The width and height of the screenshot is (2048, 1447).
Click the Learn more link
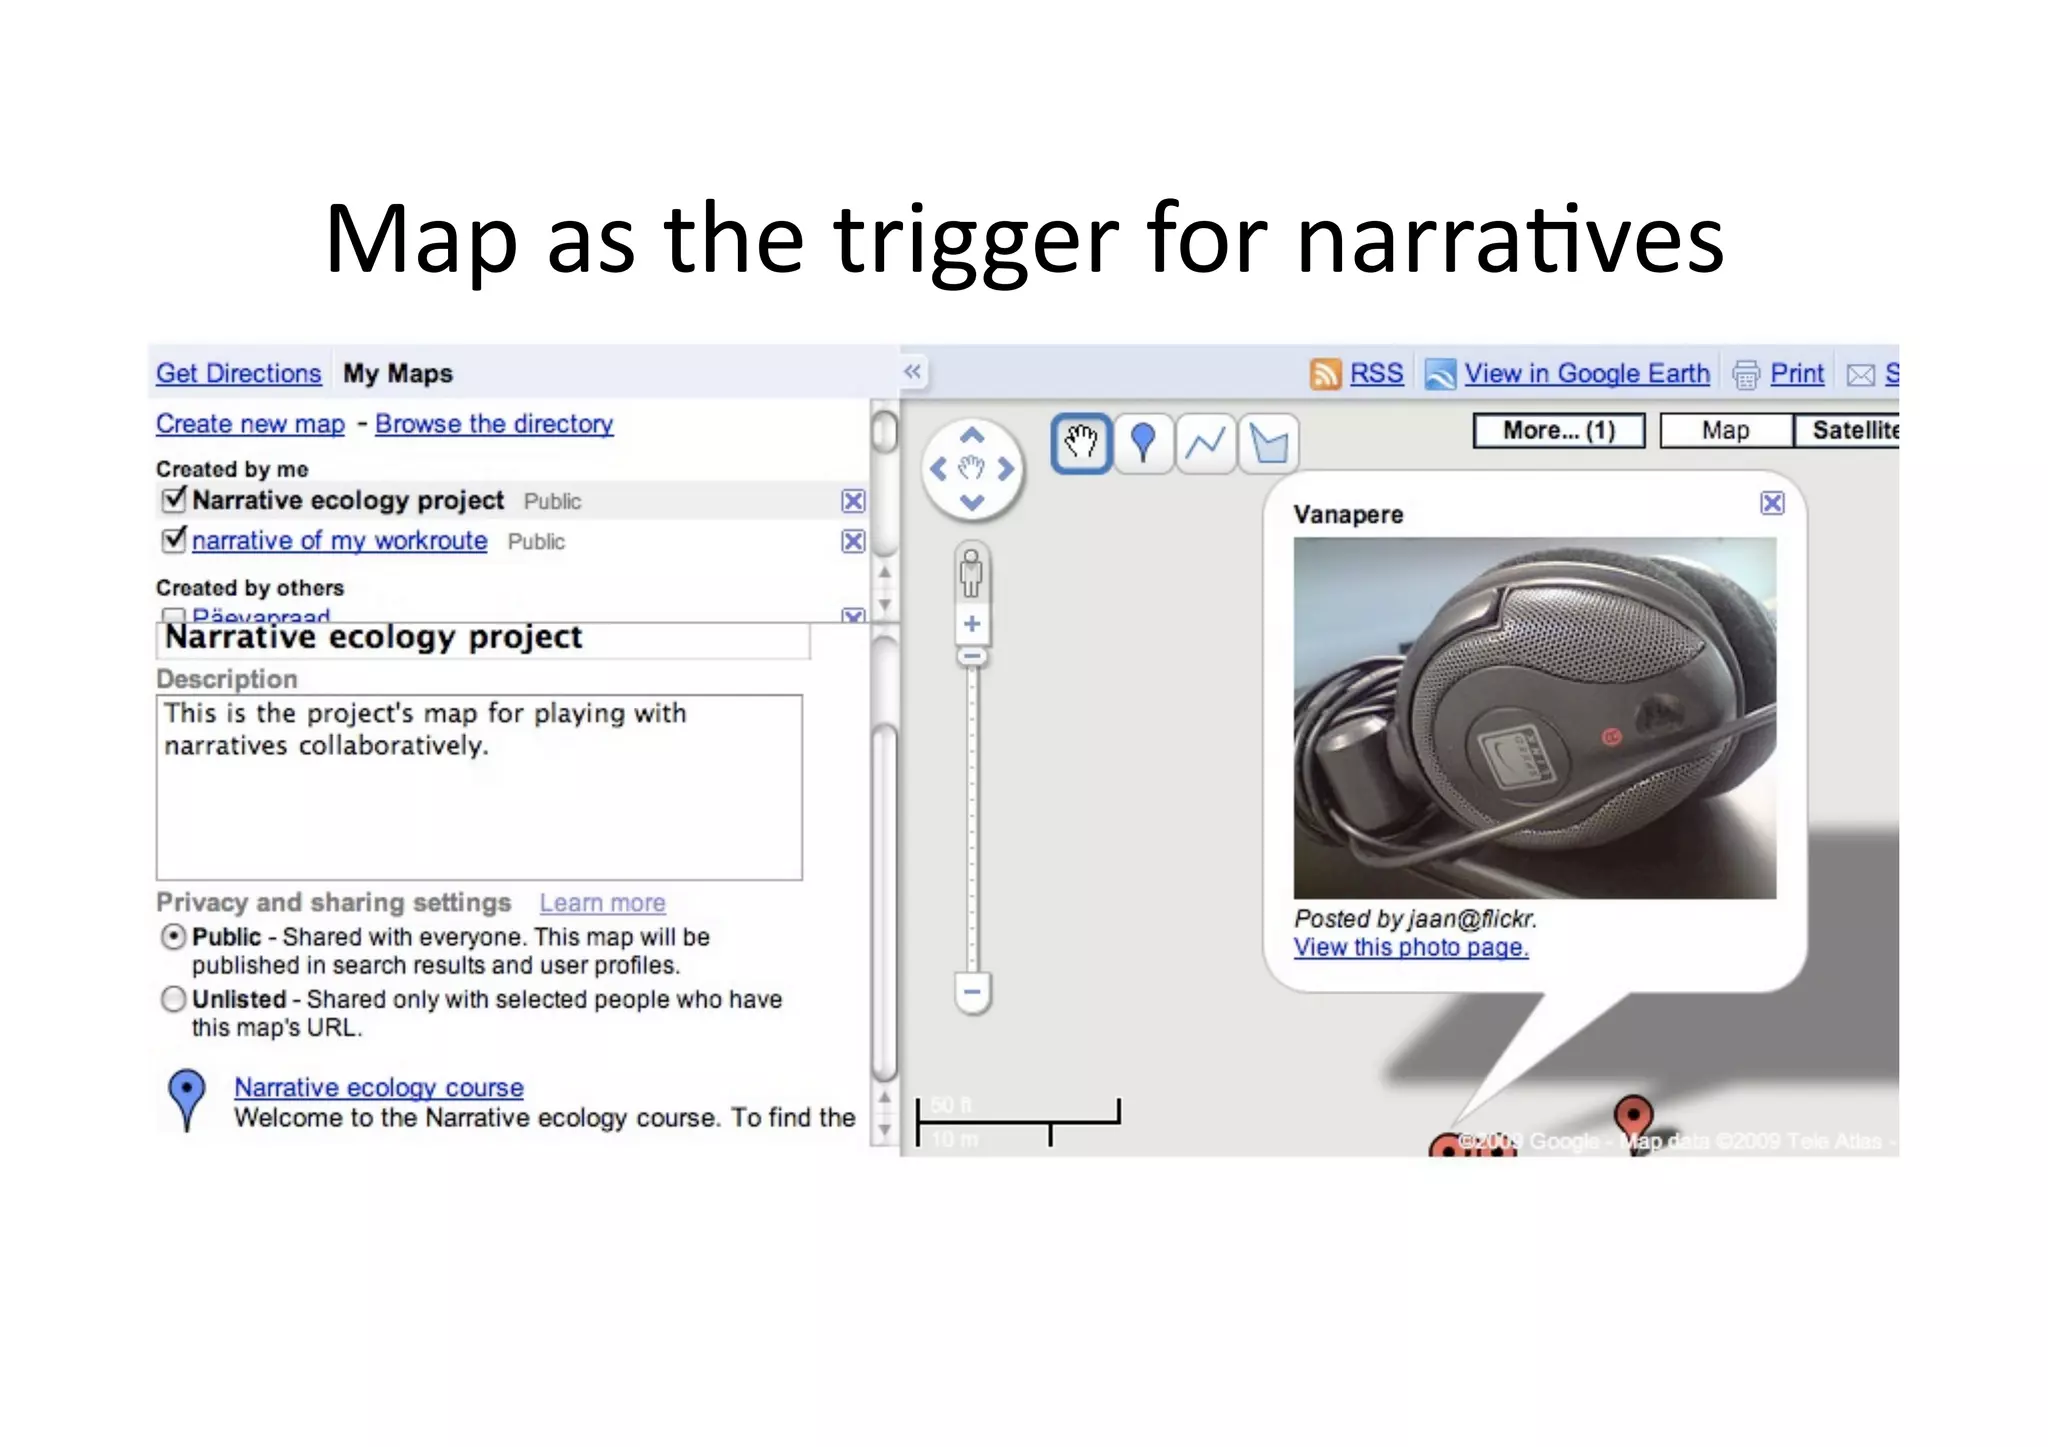602,903
